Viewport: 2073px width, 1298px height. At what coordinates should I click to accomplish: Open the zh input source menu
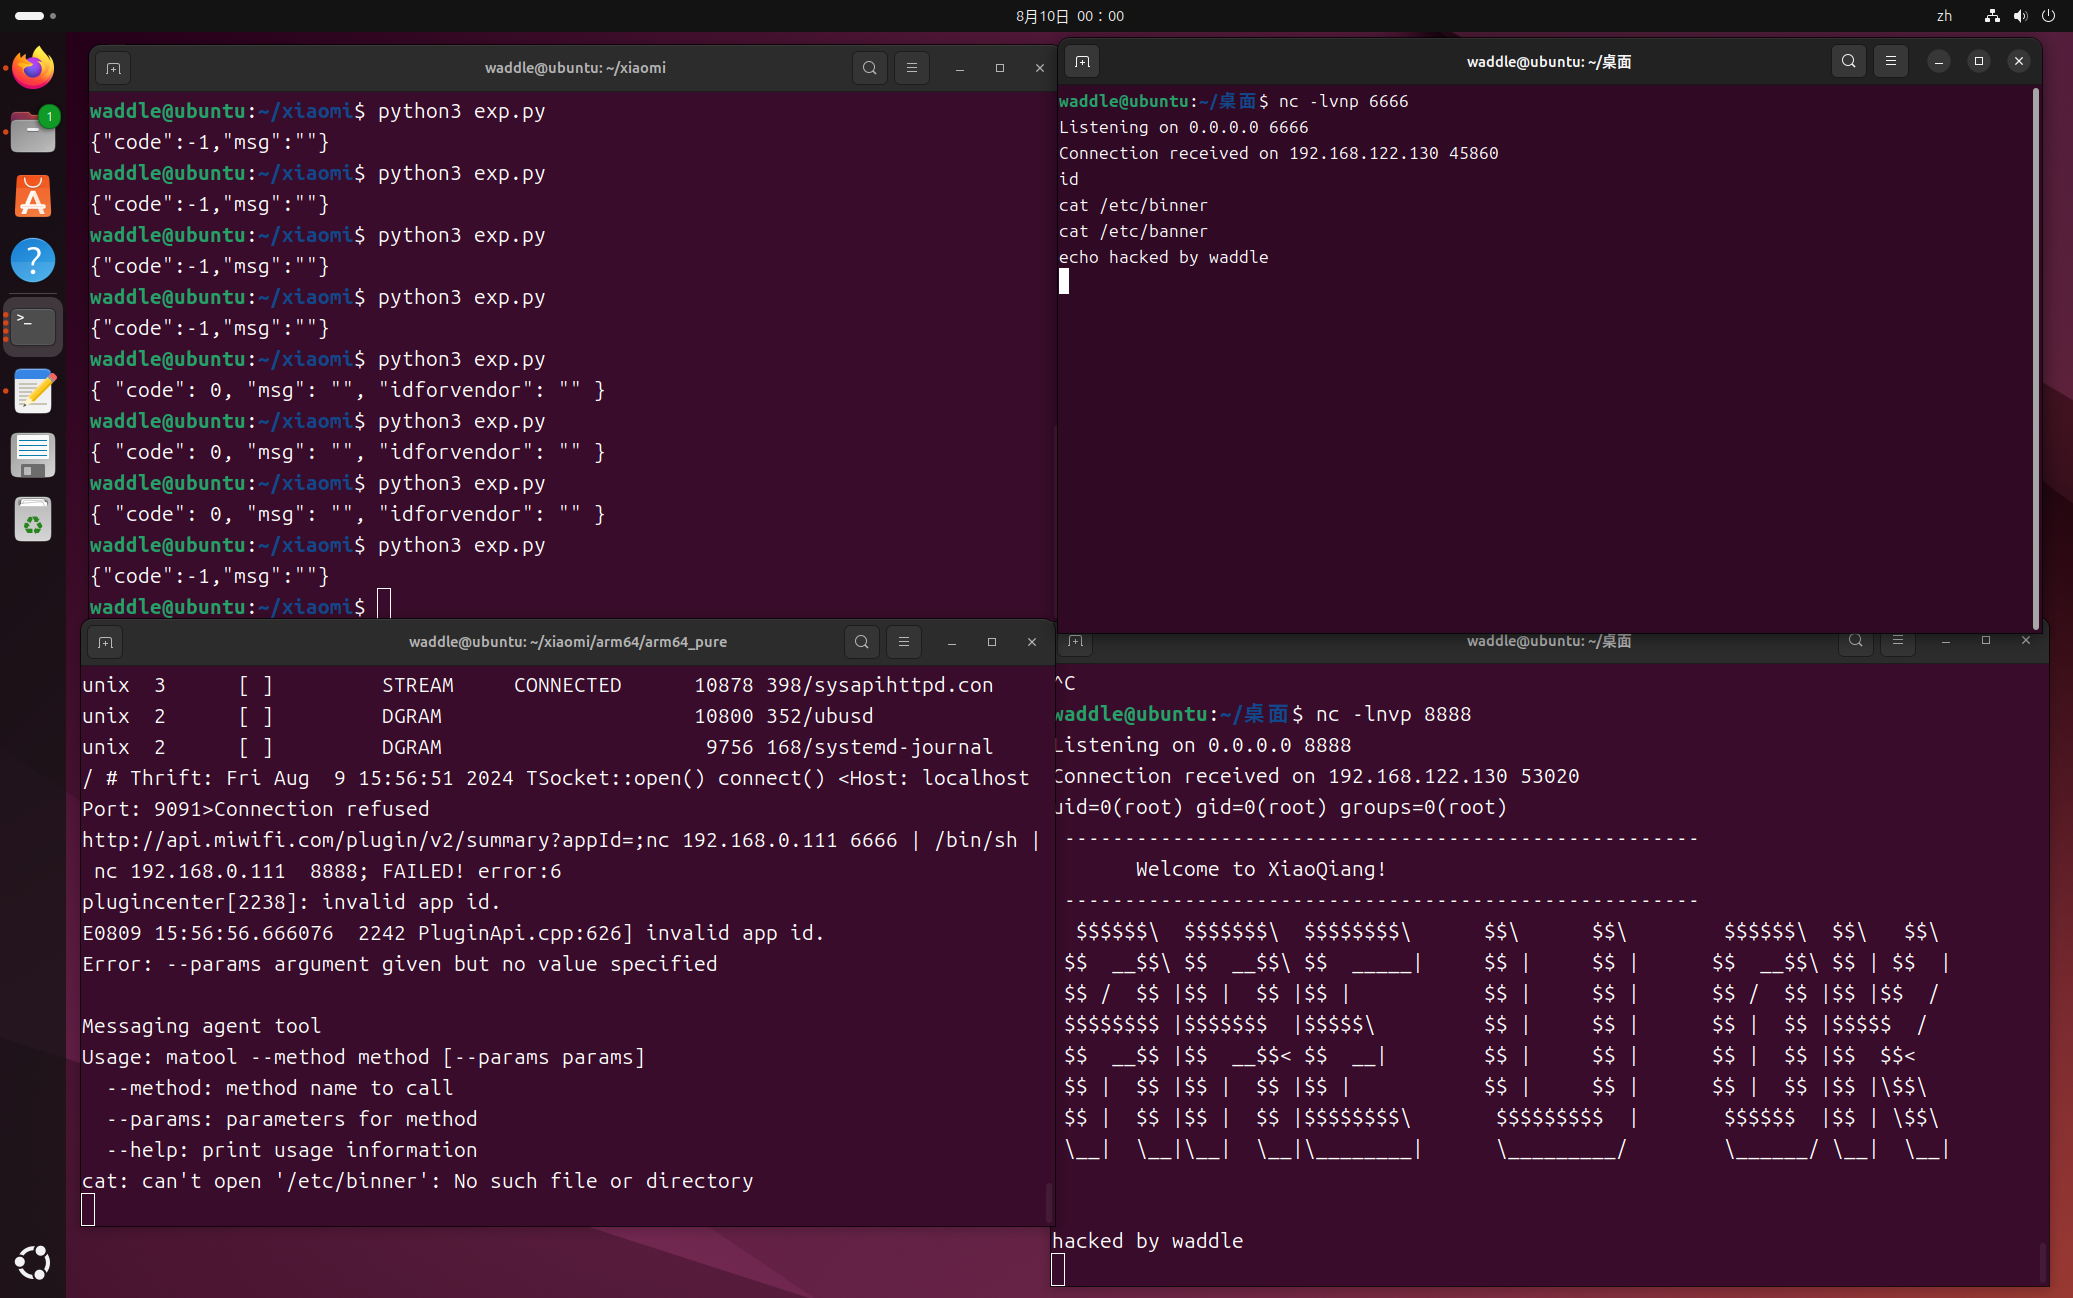(1944, 16)
